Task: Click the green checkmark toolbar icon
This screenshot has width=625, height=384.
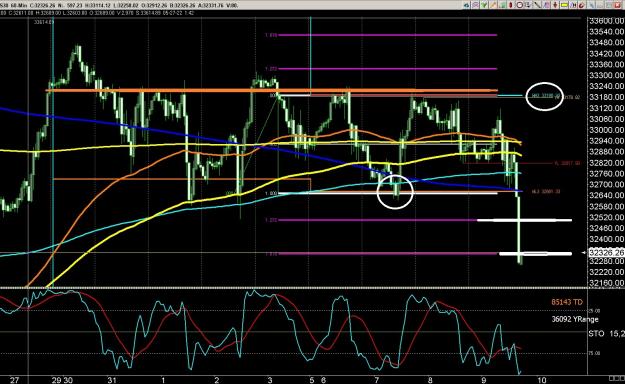Action: click(x=484, y=5)
